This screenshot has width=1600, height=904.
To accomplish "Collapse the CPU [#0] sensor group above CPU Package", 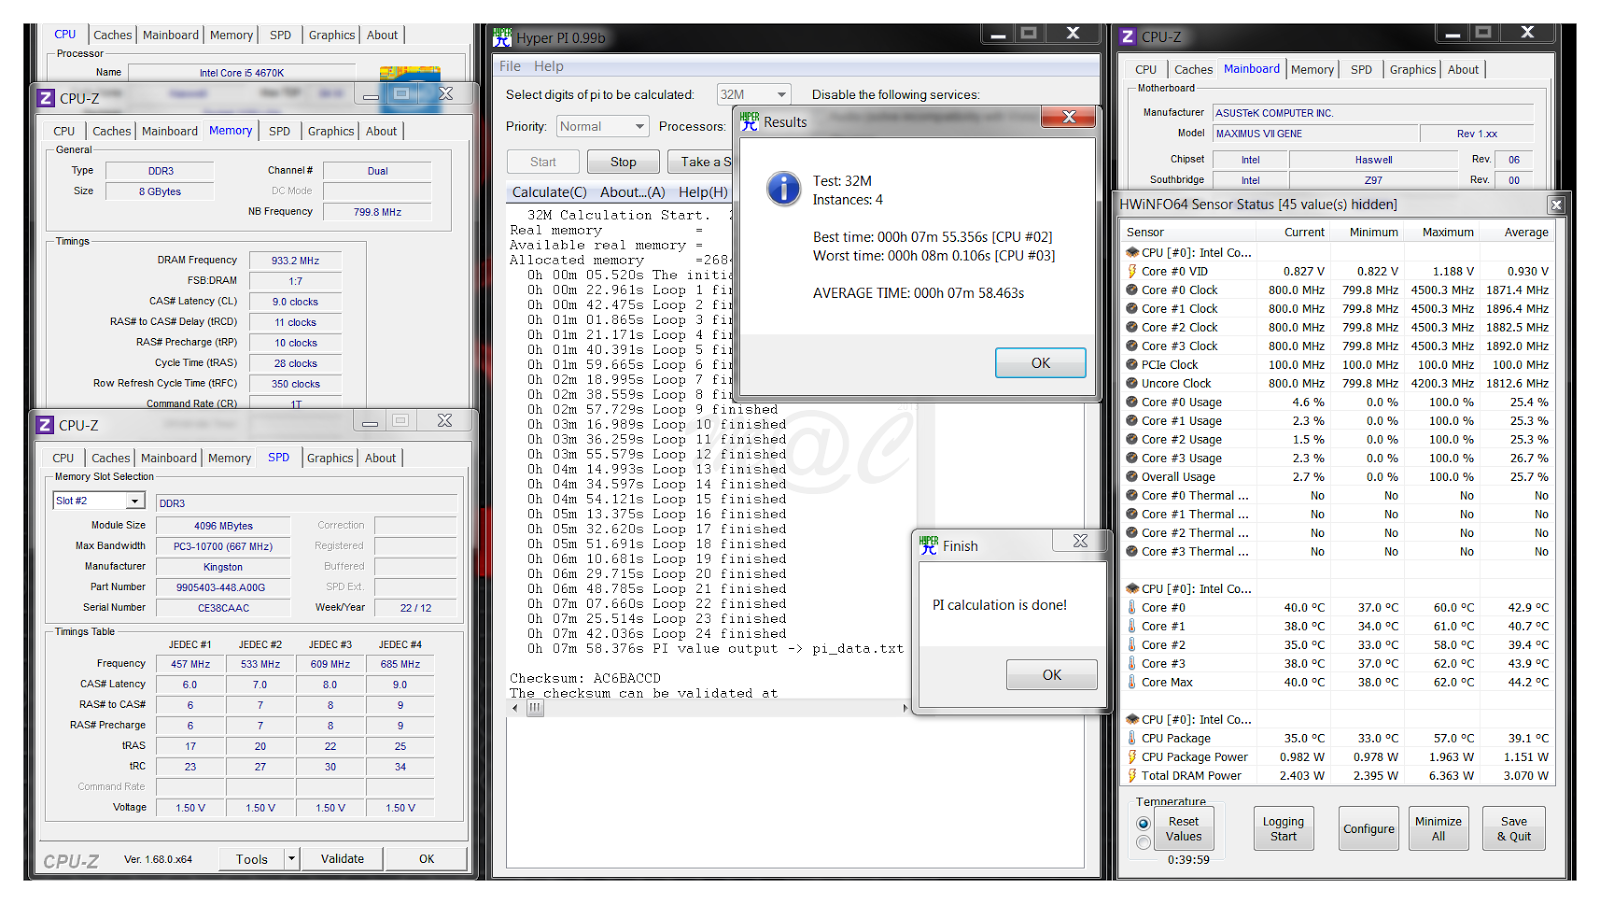I will pos(1132,719).
